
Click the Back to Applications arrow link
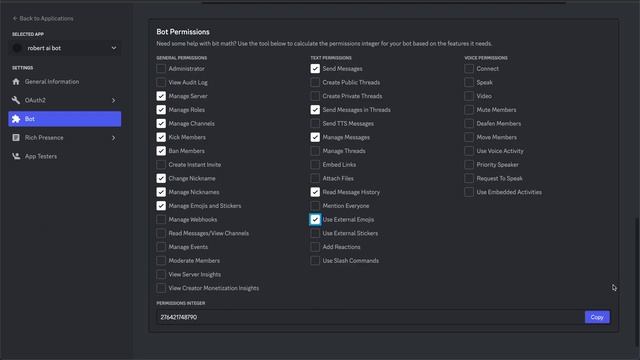[x=43, y=18]
